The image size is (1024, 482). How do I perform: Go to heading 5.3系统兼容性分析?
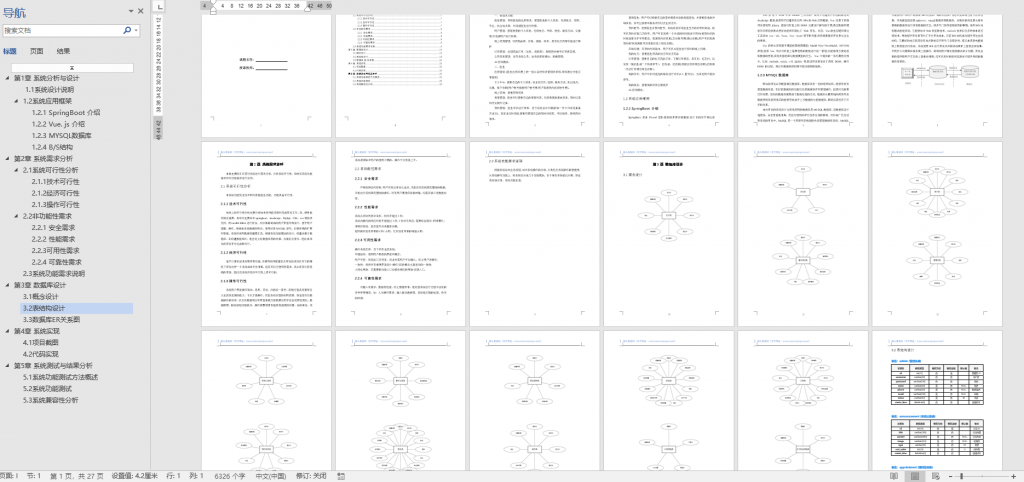coord(51,400)
